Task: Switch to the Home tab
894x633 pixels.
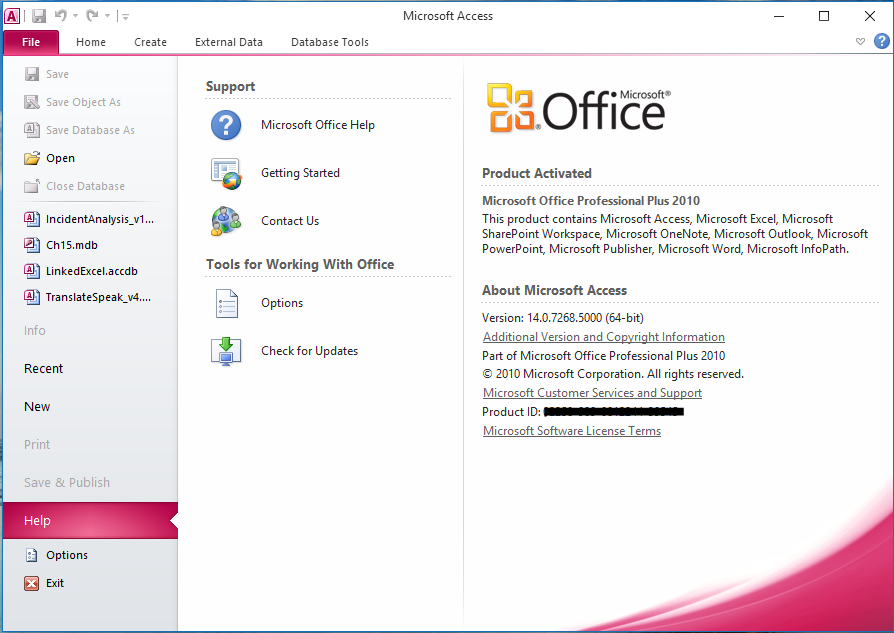Action: 91,42
